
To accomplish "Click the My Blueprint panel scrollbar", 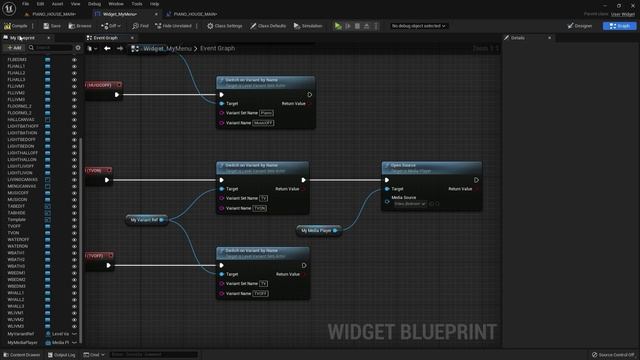I will click(81, 241).
